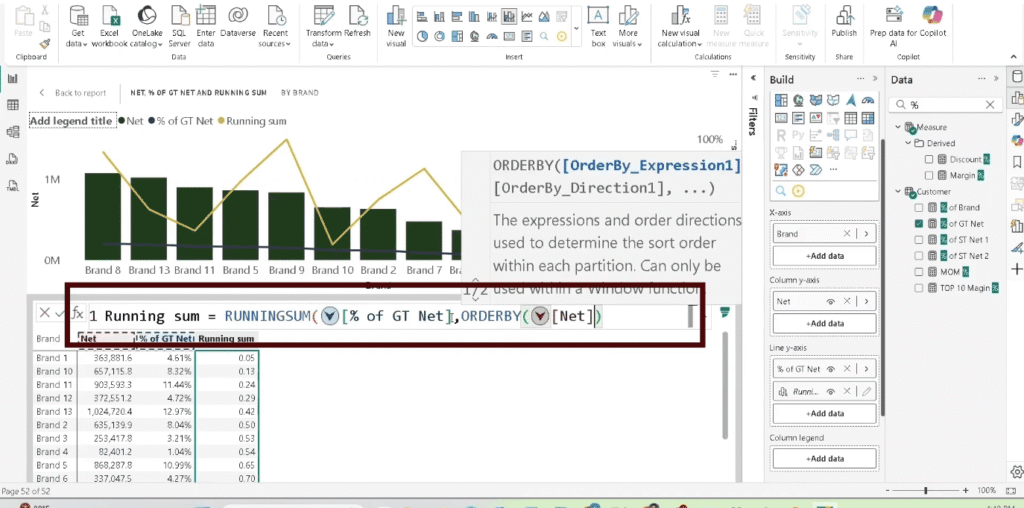Screen dimensions: 1024x508
Task: Click in the Data pane search field
Action: pos(944,104)
